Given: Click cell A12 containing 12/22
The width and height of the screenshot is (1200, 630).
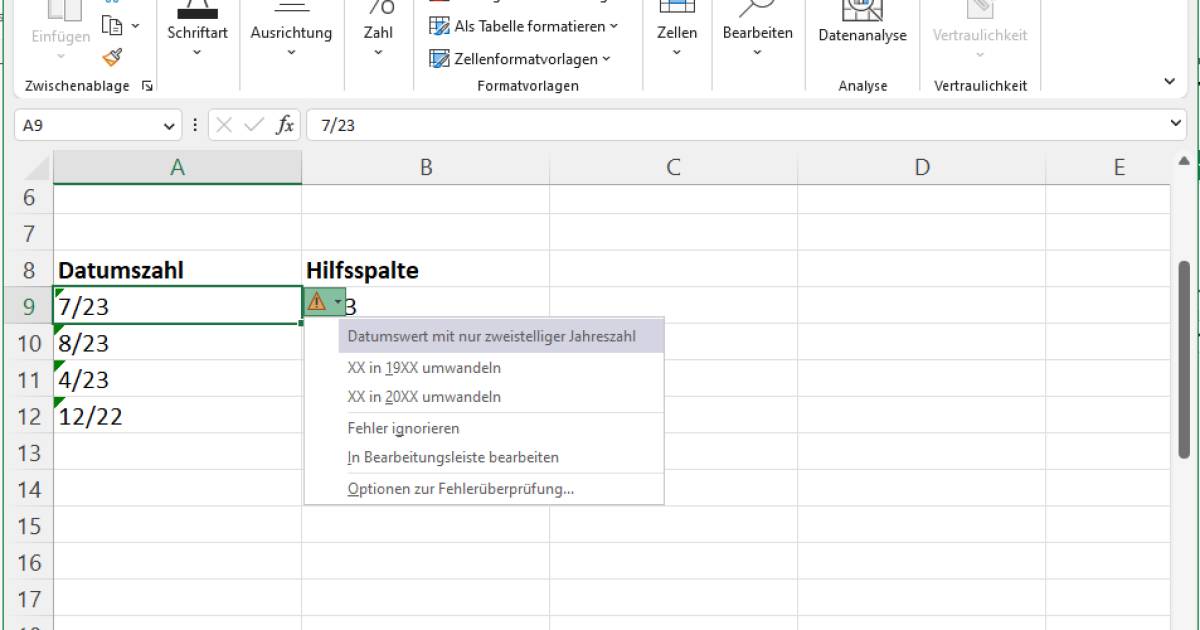Looking at the screenshot, I should [x=177, y=416].
